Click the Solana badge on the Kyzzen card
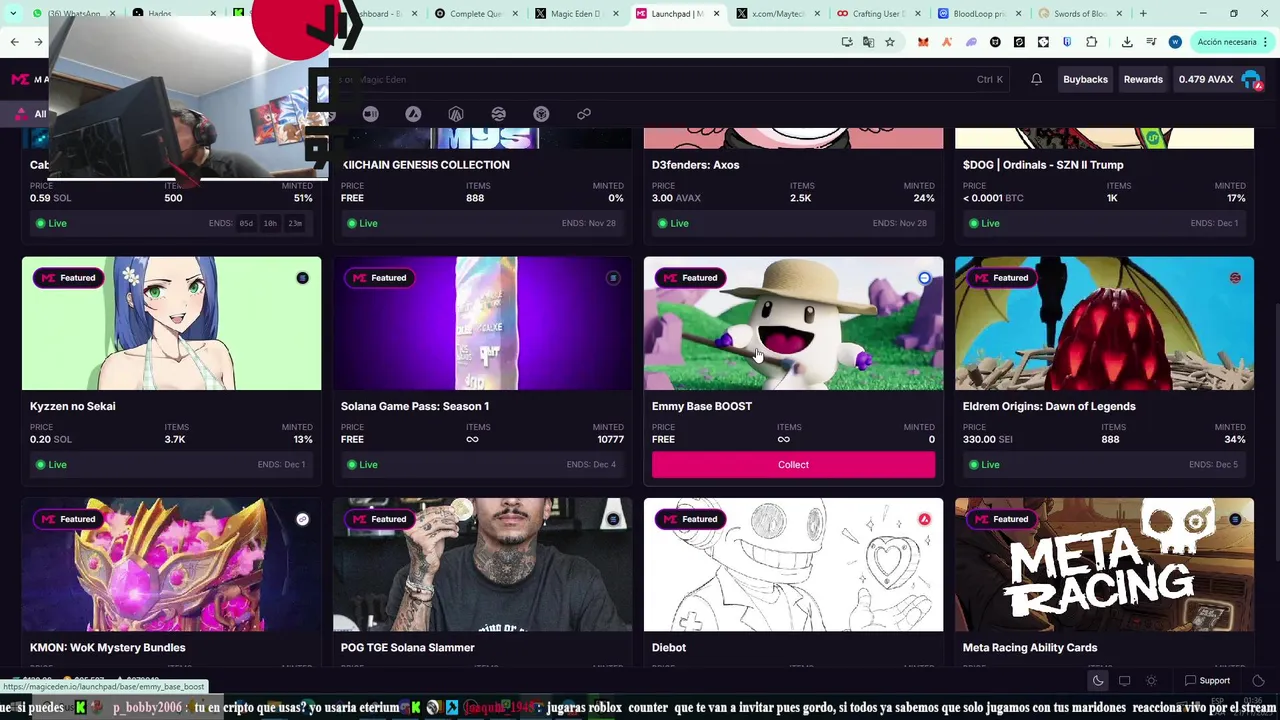The height and width of the screenshot is (720, 1280). [302, 278]
